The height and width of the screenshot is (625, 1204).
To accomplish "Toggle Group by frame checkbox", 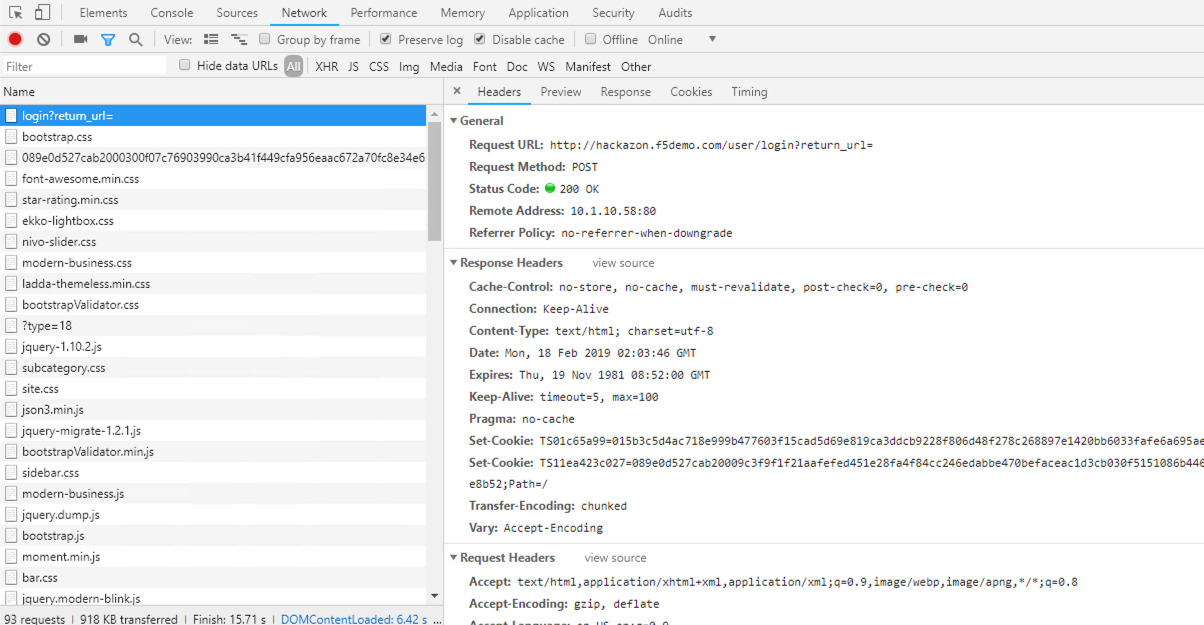I will click(265, 39).
